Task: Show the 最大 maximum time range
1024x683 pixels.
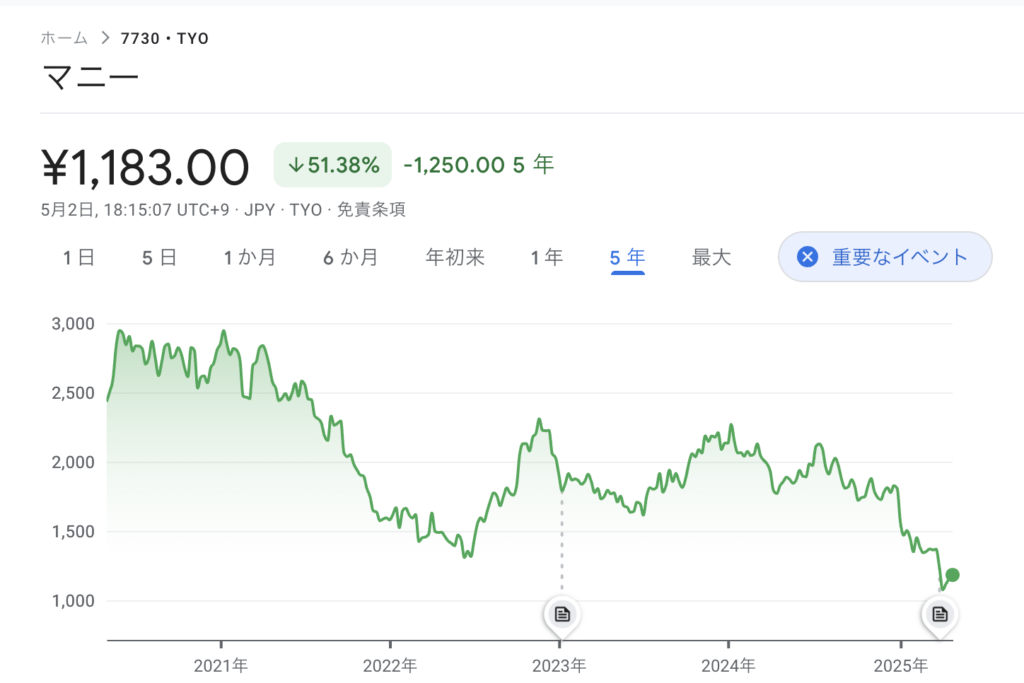Action: (x=711, y=257)
